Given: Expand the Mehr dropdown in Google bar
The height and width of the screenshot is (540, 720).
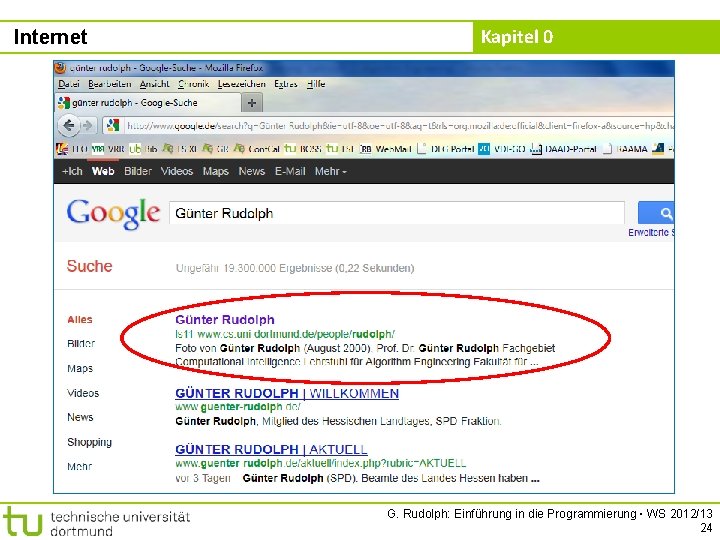Looking at the screenshot, I should [331, 171].
